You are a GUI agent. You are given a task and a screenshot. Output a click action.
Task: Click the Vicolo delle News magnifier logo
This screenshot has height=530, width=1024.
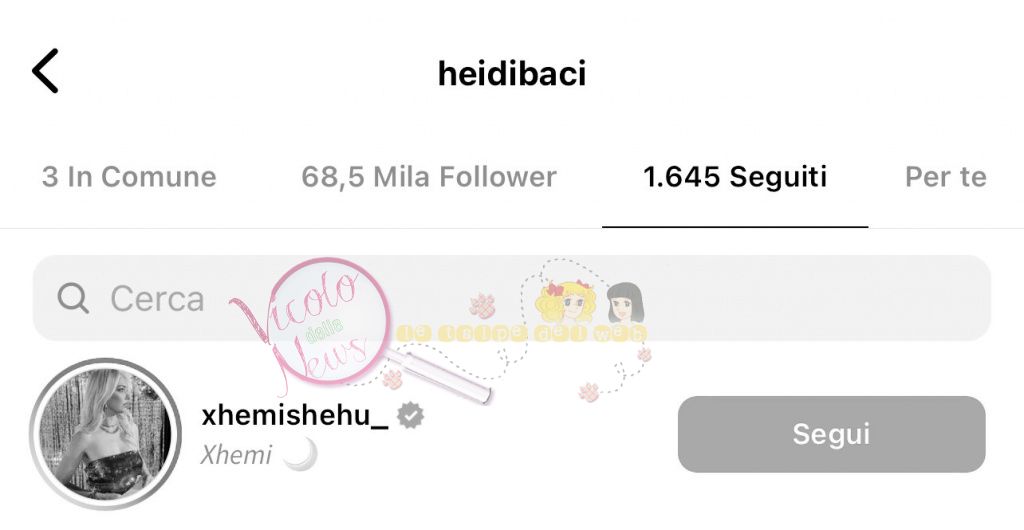point(325,324)
